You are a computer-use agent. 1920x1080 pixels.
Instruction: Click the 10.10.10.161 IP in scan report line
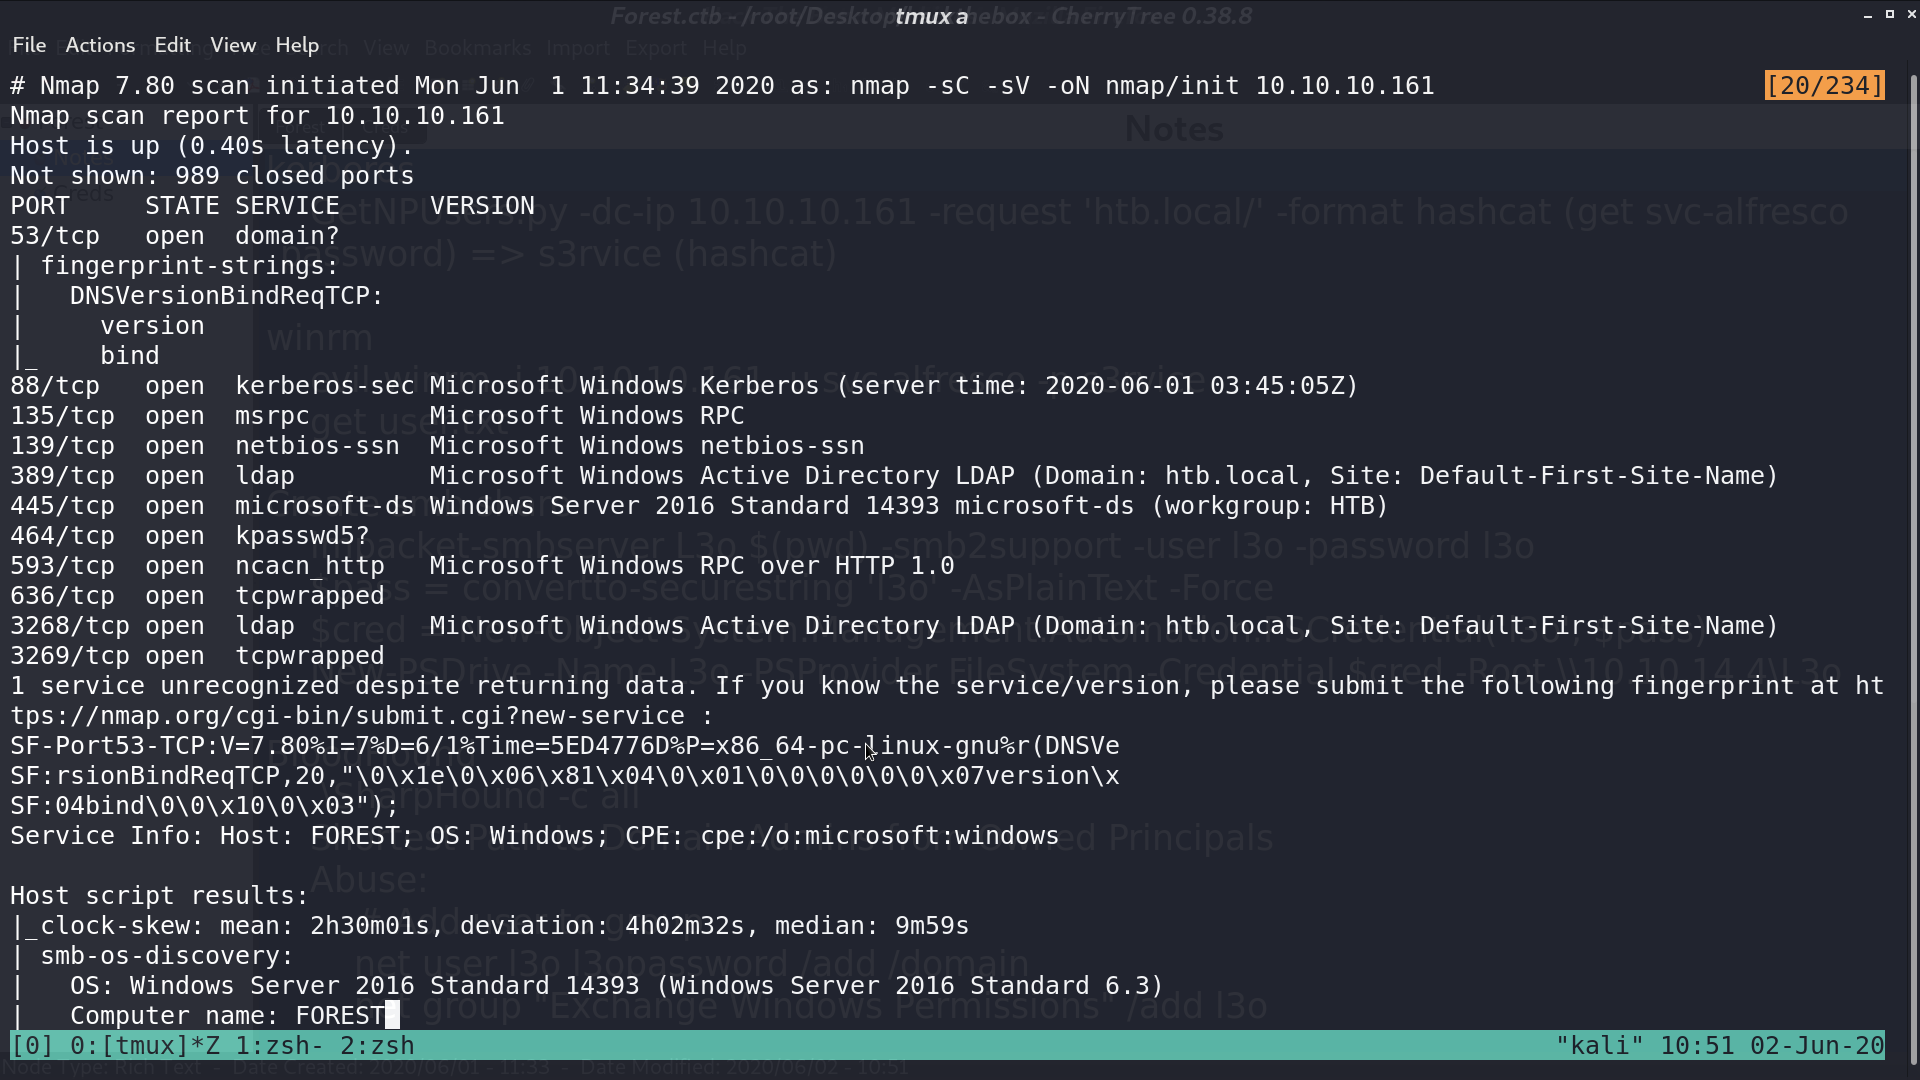pyautogui.click(x=415, y=116)
